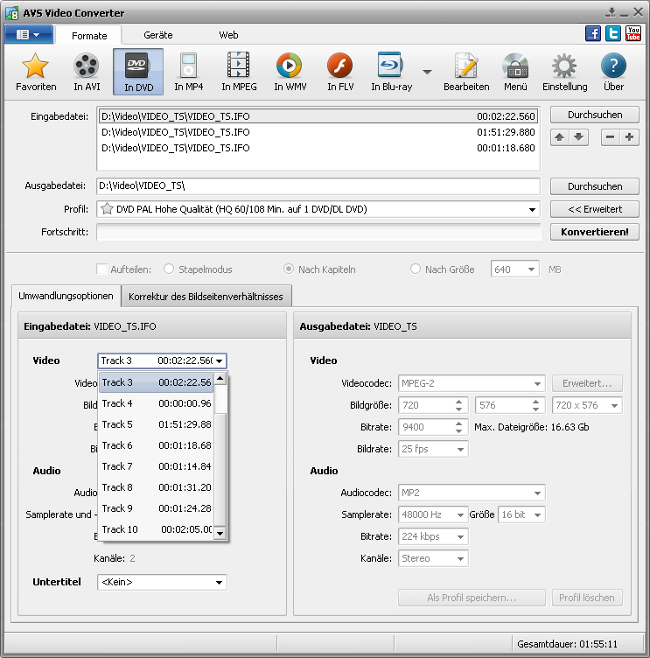Click the profile favorite star icon
650x658 pixels.
point(107,209)
